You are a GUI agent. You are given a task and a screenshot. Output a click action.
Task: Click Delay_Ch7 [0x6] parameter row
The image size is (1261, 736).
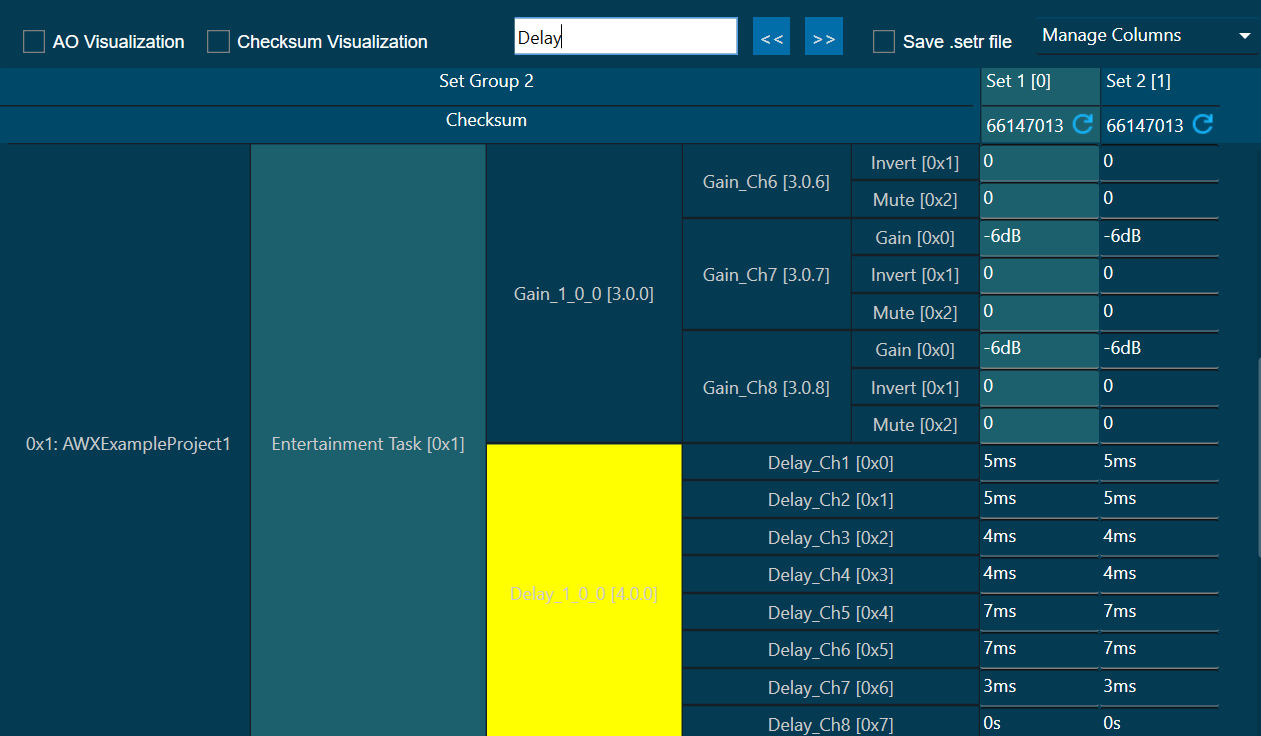click(831, 688)
